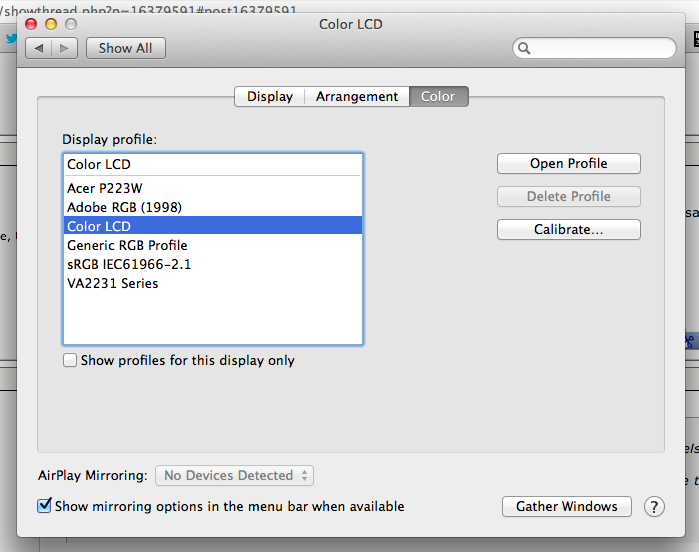Click the Open Profile button
Viewport: 699px width, 552px height.
click(568, 164)
